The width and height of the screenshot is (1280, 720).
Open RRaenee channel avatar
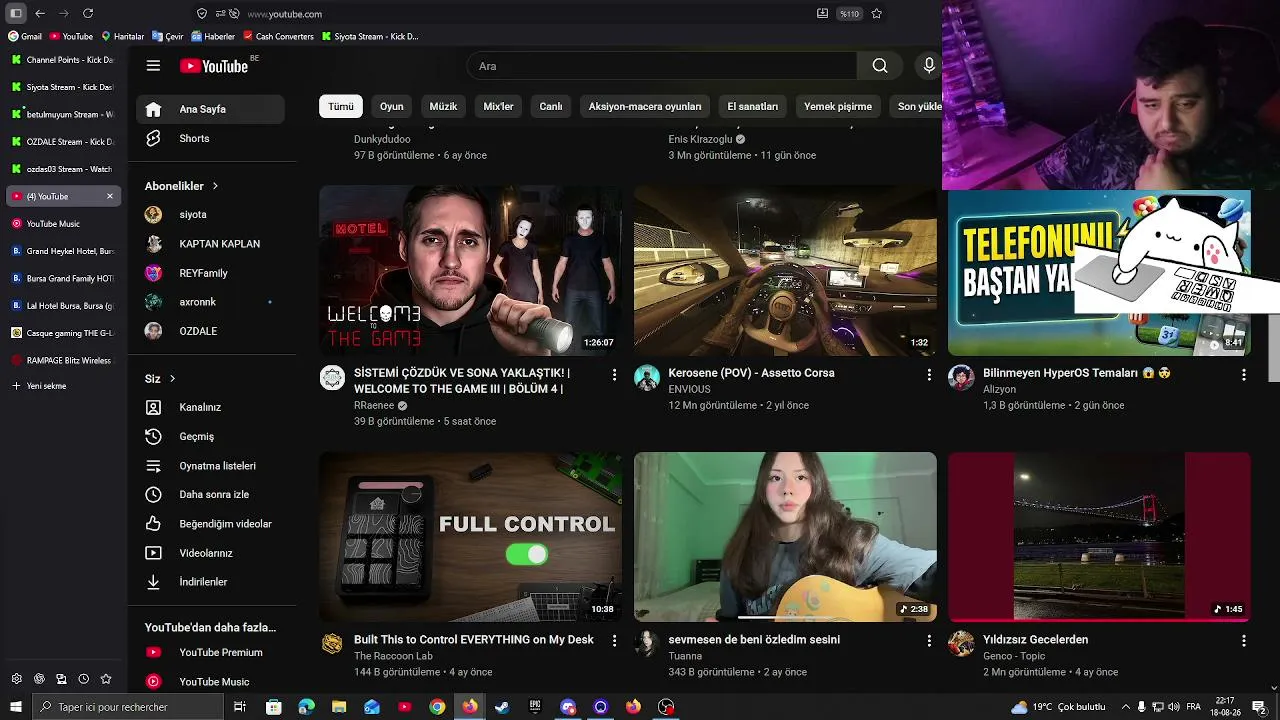(332, 377)
